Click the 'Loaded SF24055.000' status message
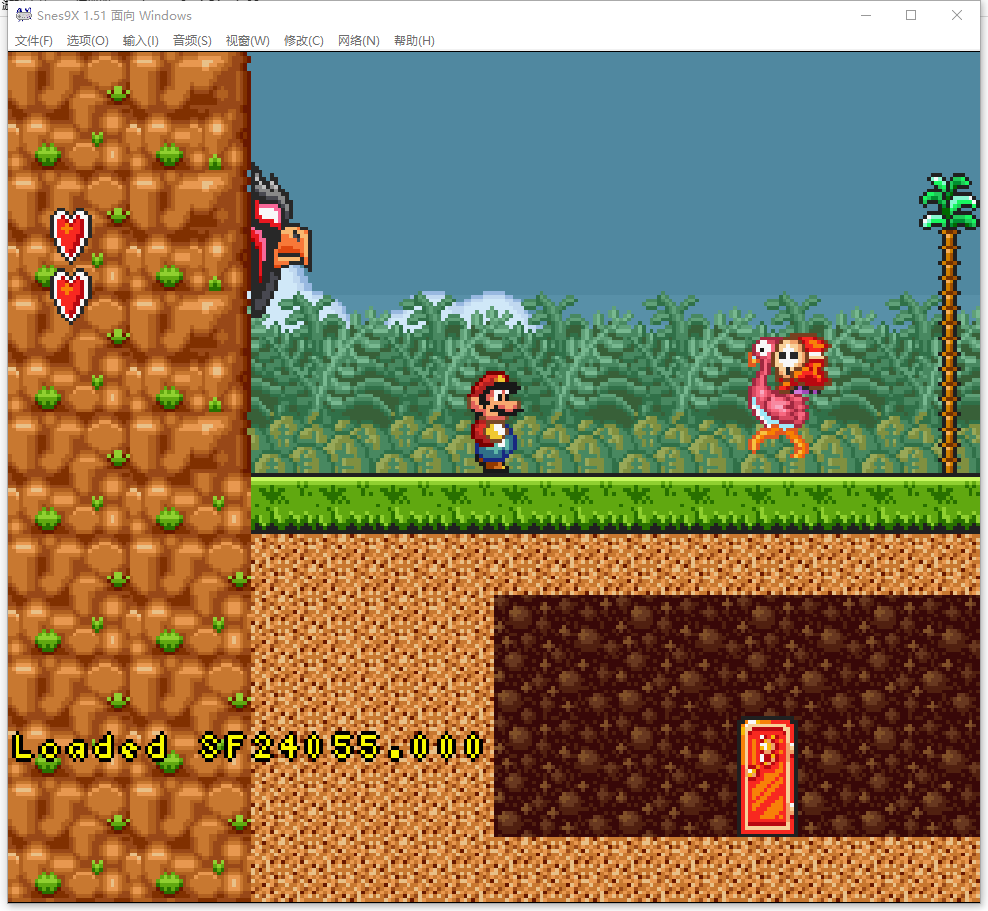This screenshot has height=911, width=988. click(x=248, y=748)
